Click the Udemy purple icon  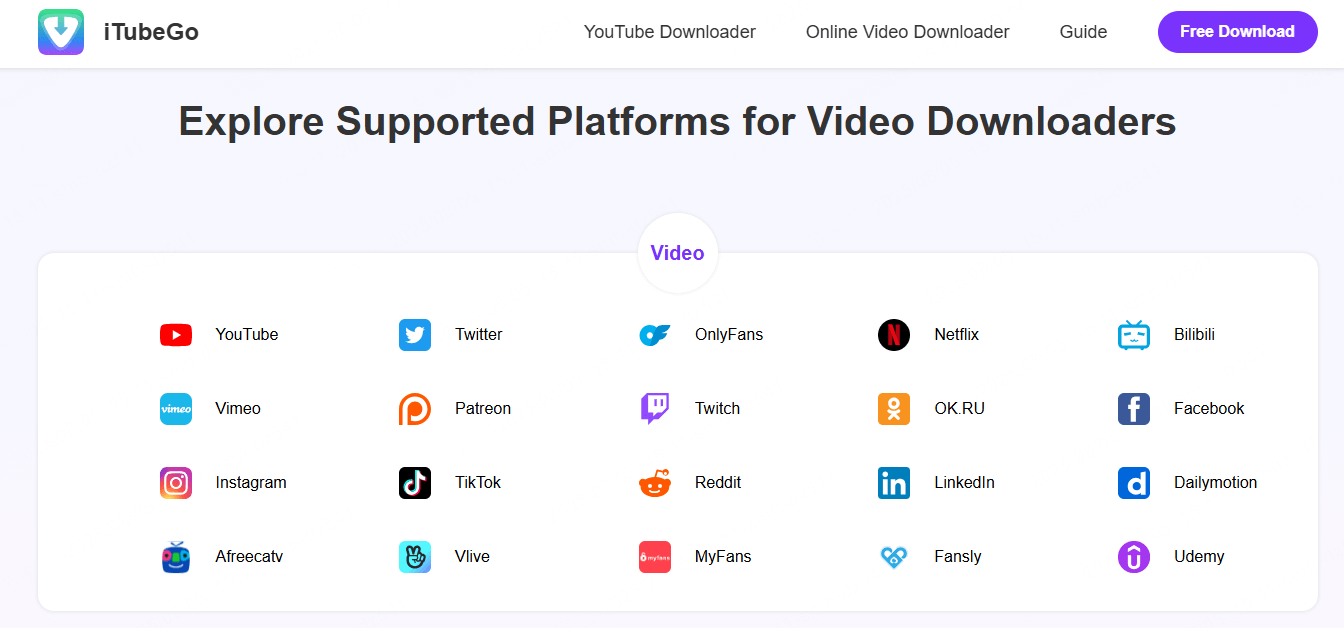point(1134,557)
